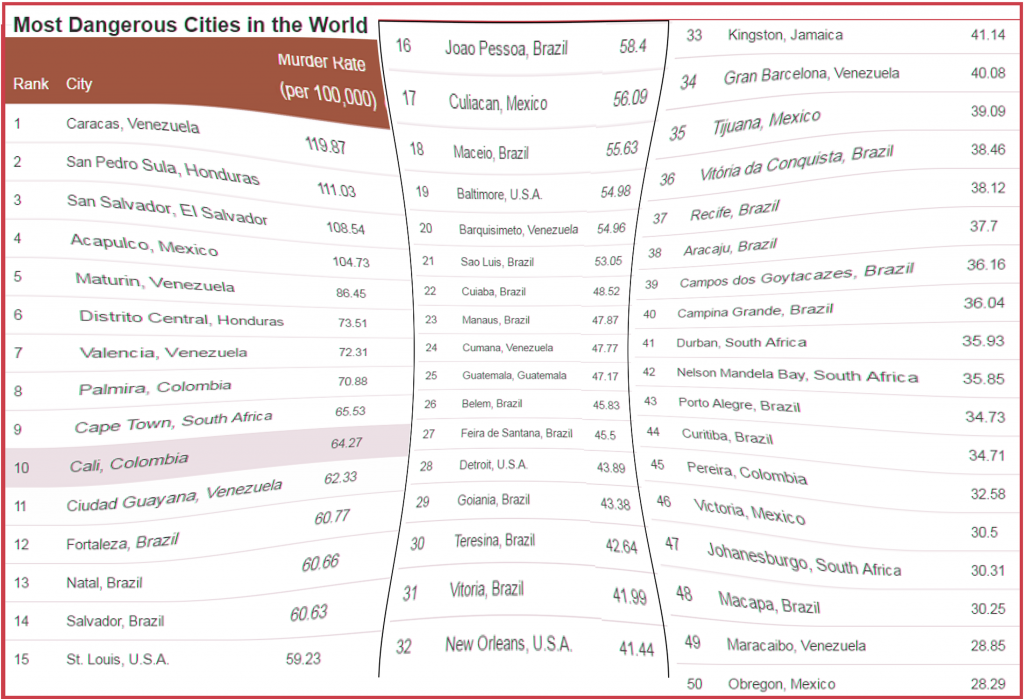The width and height of the screenshot is (1024, 699).
Task: Click 'Teresina, Brazil'
Action: coord(495,541)
